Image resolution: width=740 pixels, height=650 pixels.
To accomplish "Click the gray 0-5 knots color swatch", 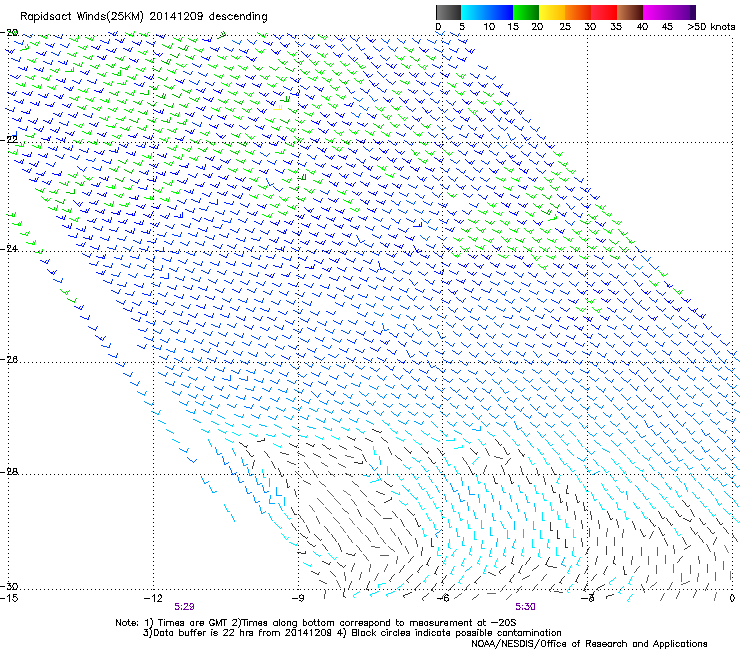I will point(448,12).
